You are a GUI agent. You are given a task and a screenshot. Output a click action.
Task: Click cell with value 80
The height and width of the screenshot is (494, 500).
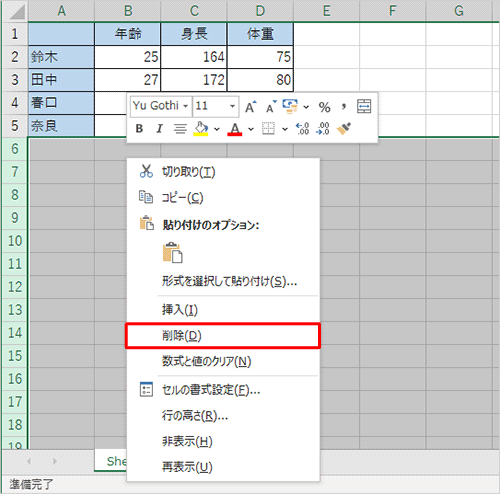pyautogui.click(x=260, y=80)
